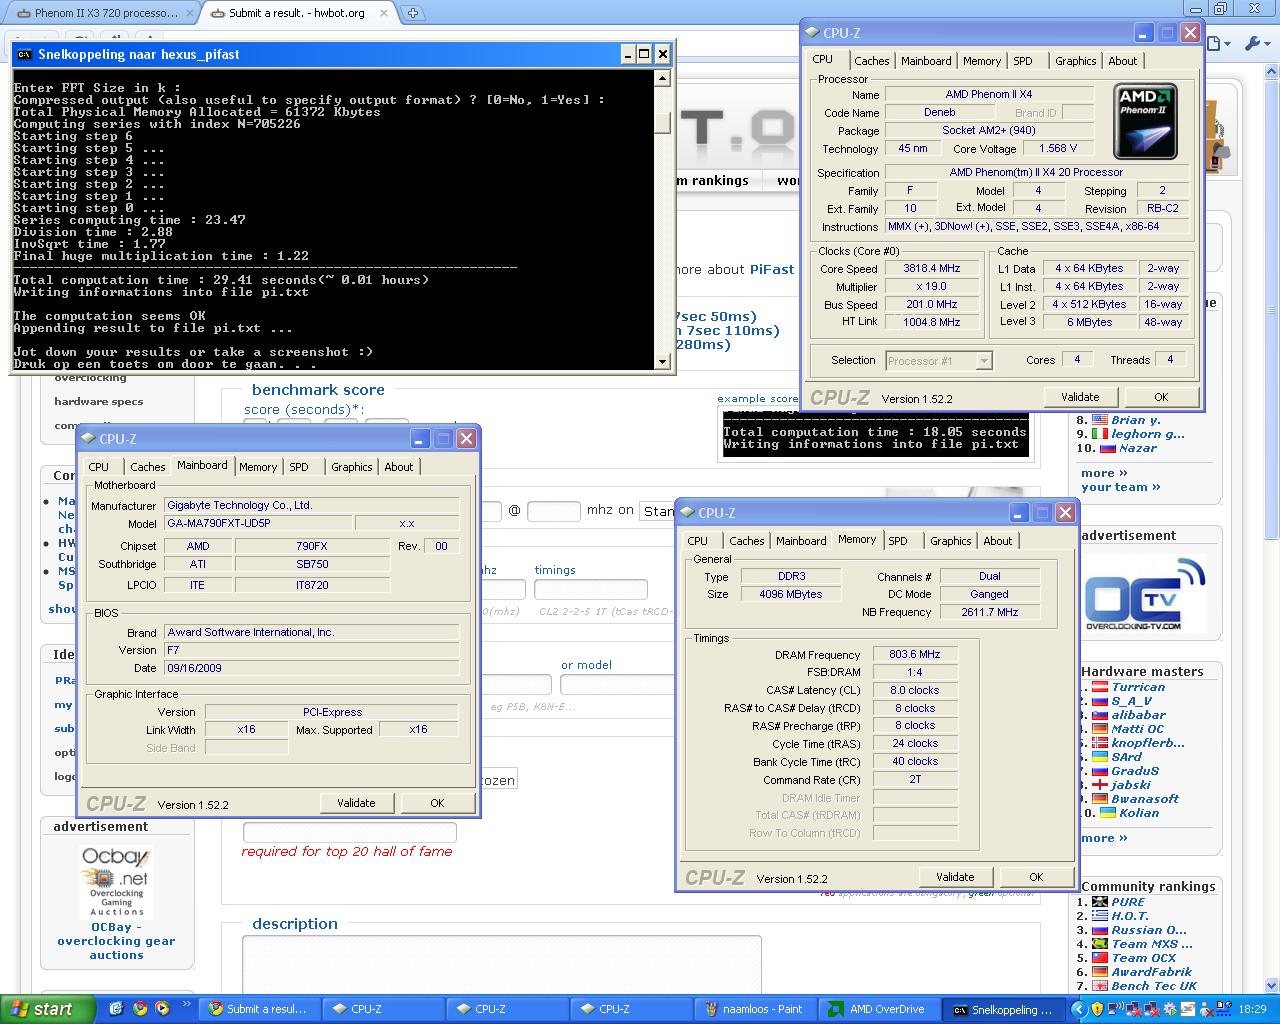
Task: Click the taskbar clock showing 18:29
Action: pos(1252,1009)
